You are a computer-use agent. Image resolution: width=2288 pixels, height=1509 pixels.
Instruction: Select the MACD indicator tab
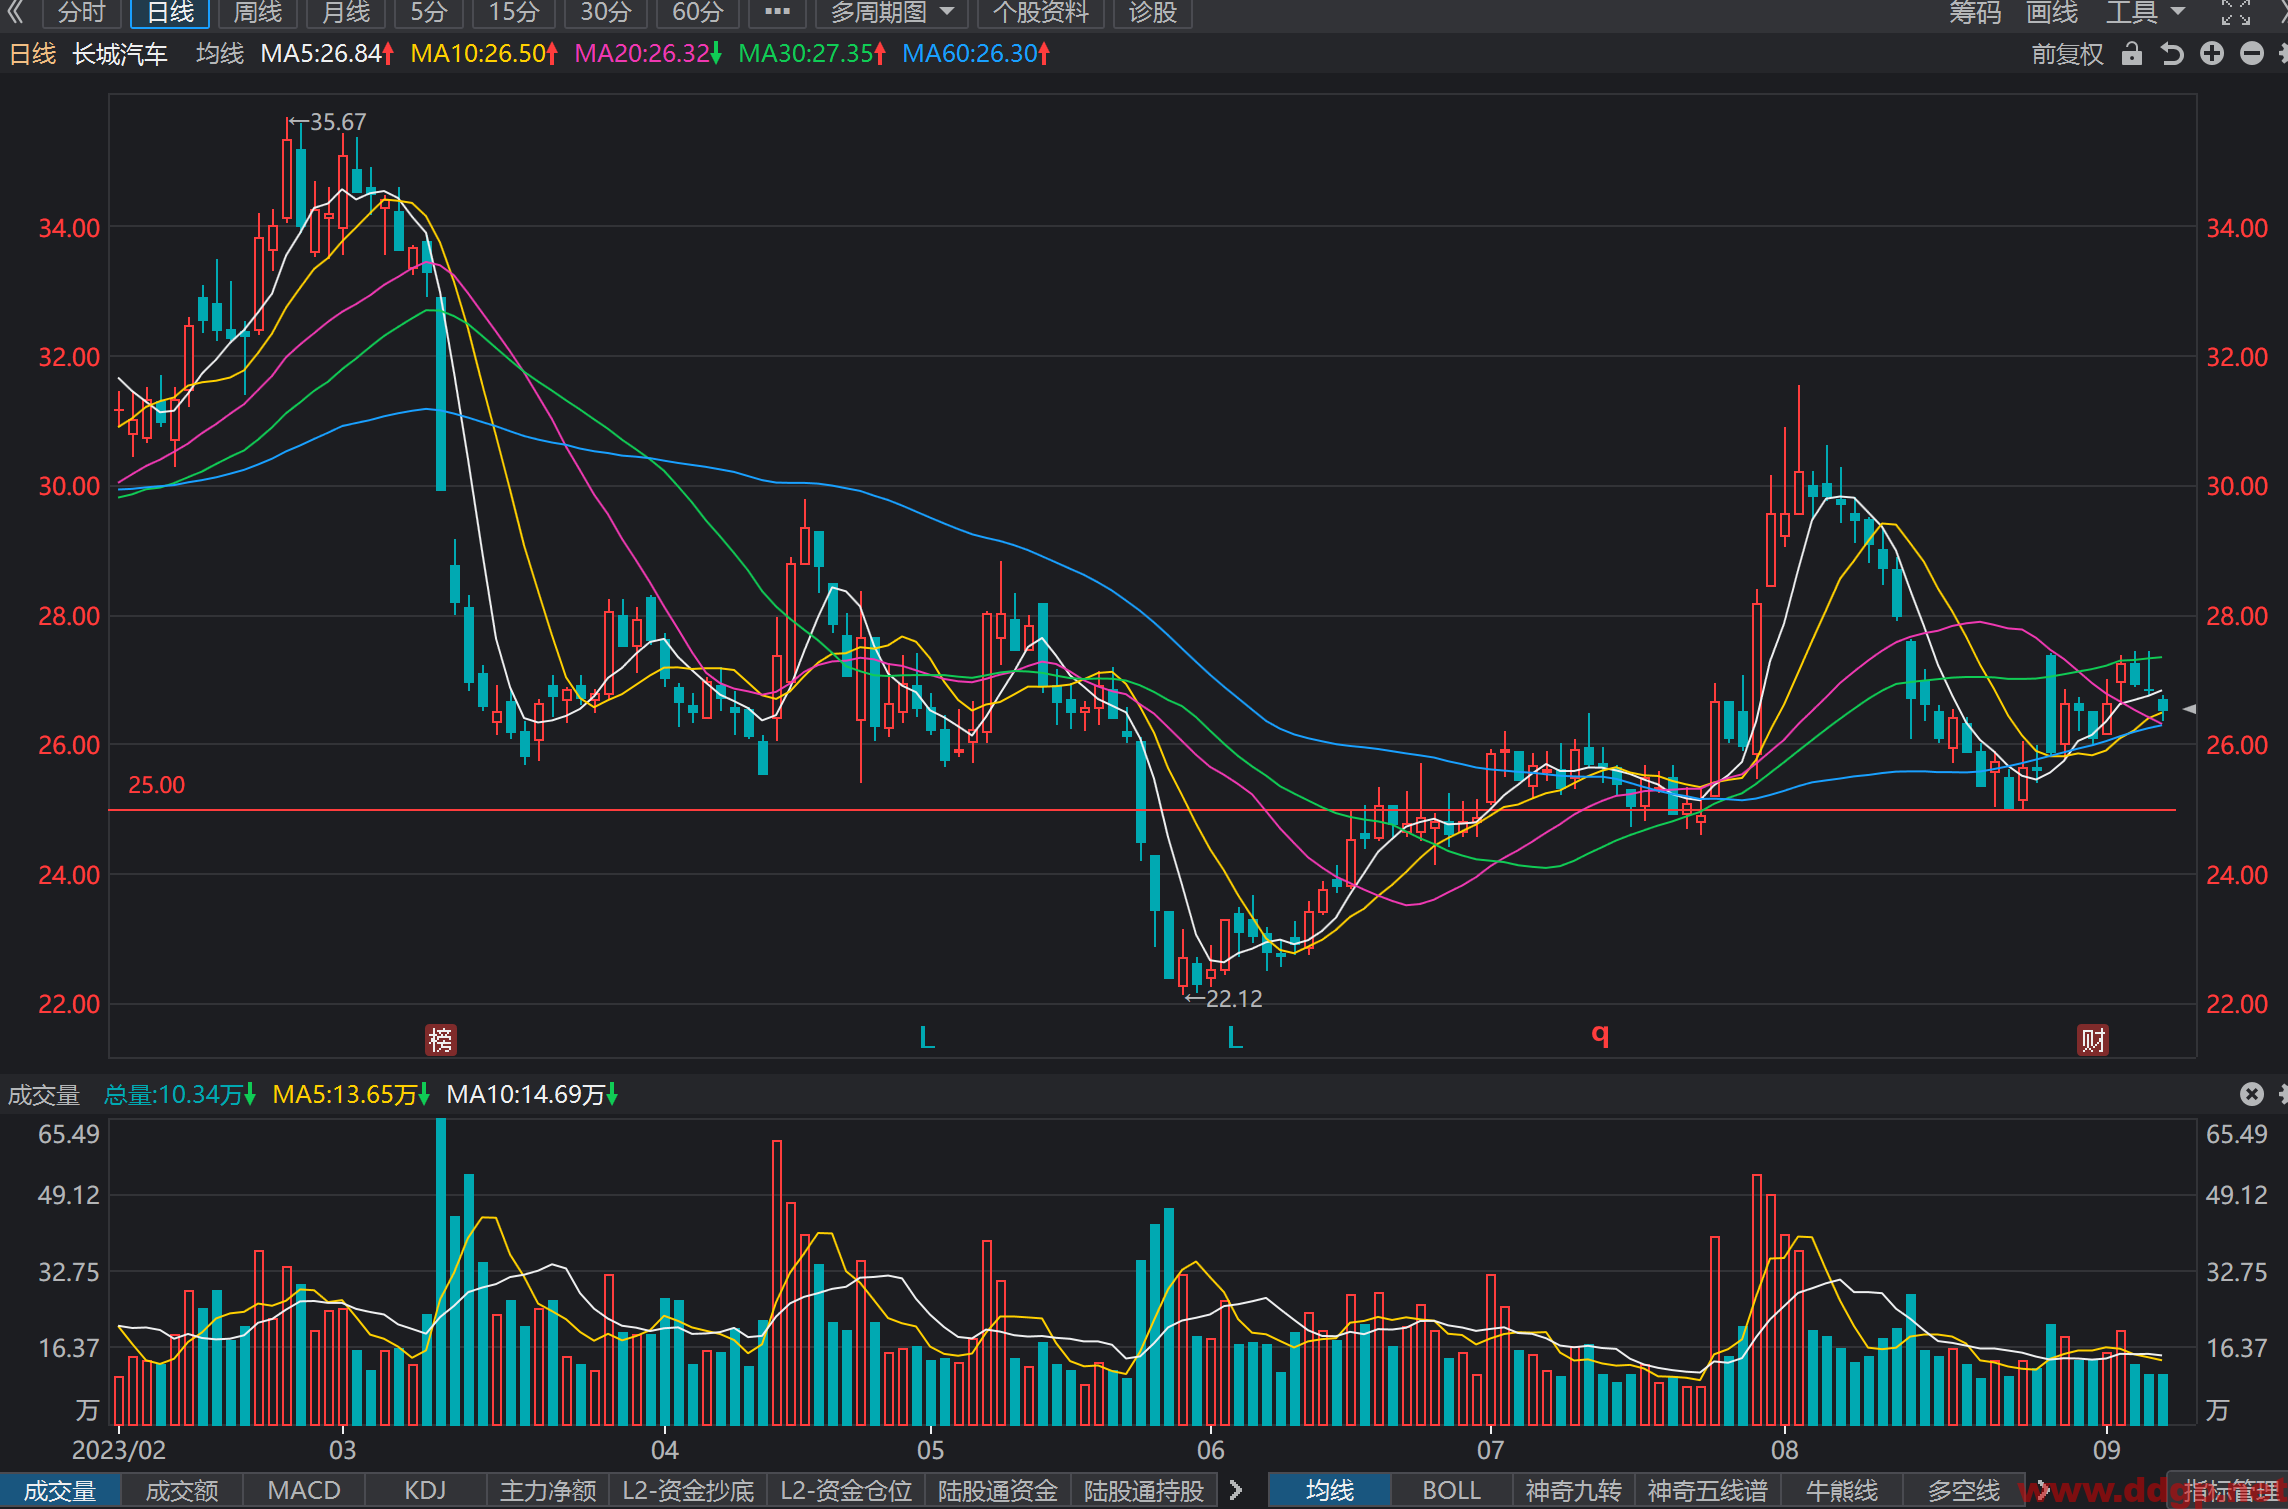click(304, 1490)
